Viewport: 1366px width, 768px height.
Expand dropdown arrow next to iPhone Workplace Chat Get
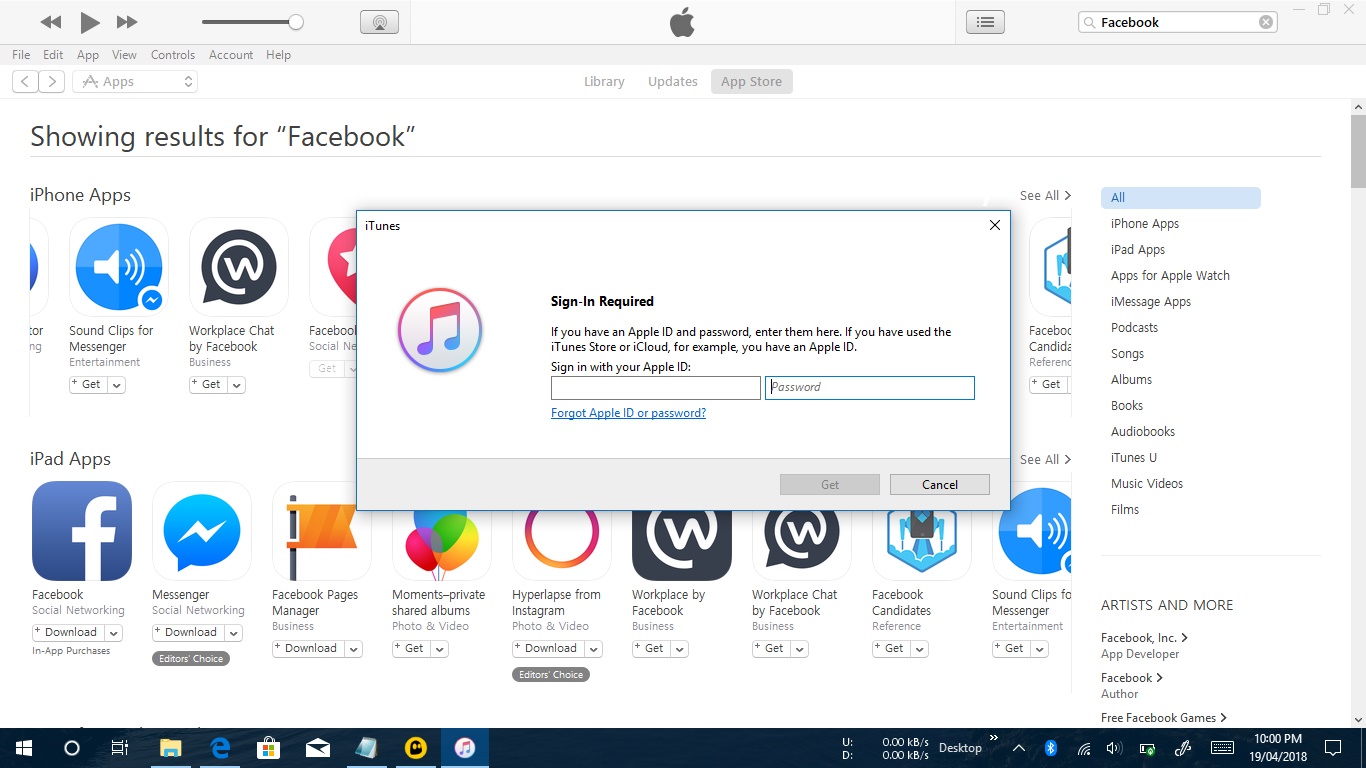[x=237, y=384]
